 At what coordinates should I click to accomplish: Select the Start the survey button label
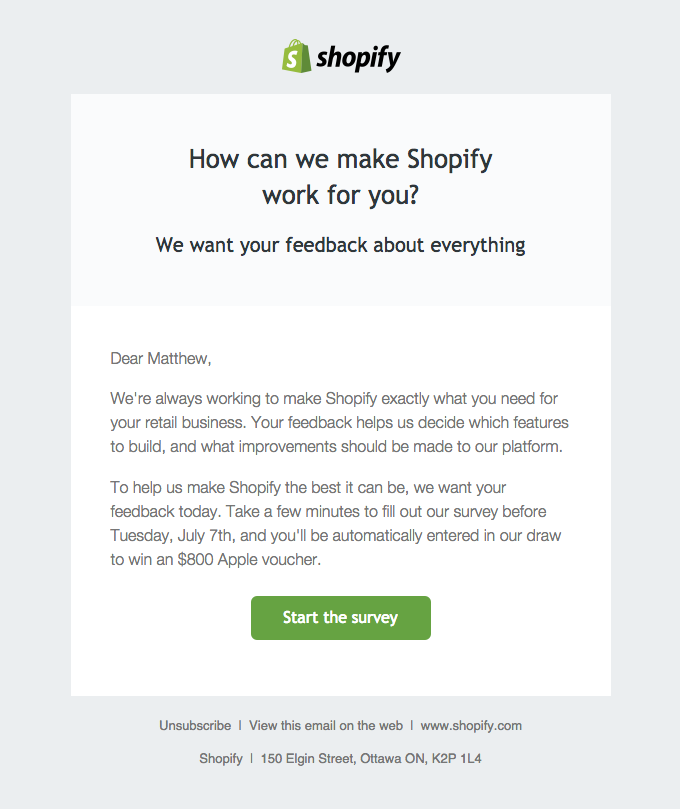tap(340, 618)
